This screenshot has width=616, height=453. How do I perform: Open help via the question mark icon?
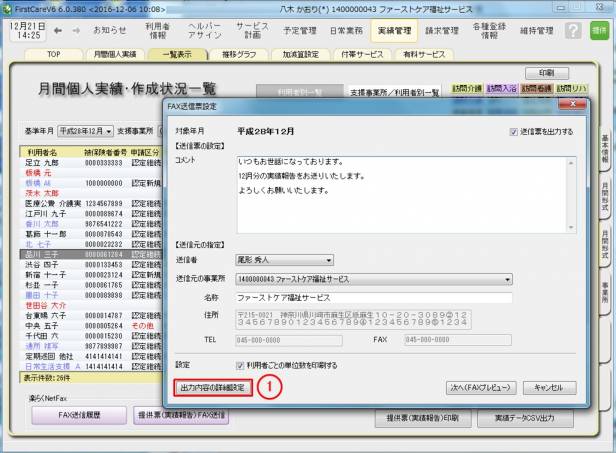click(x=572, y=30)
